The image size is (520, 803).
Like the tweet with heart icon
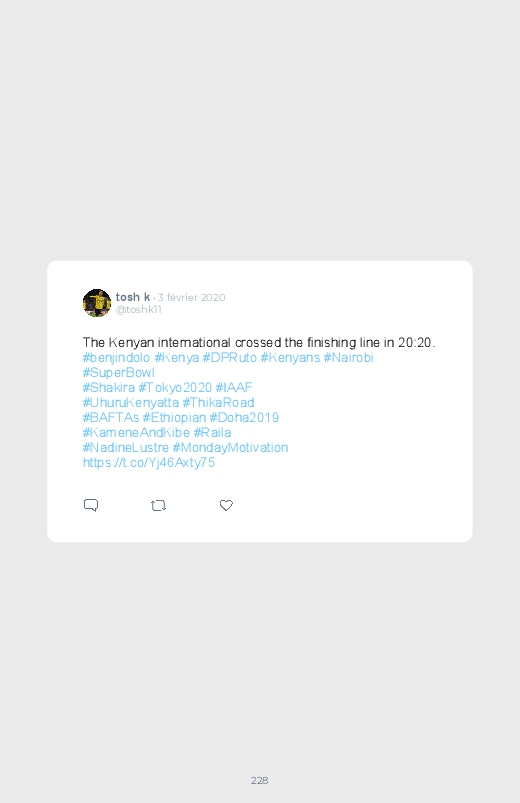pyautogui.click(x=226, y=505)
